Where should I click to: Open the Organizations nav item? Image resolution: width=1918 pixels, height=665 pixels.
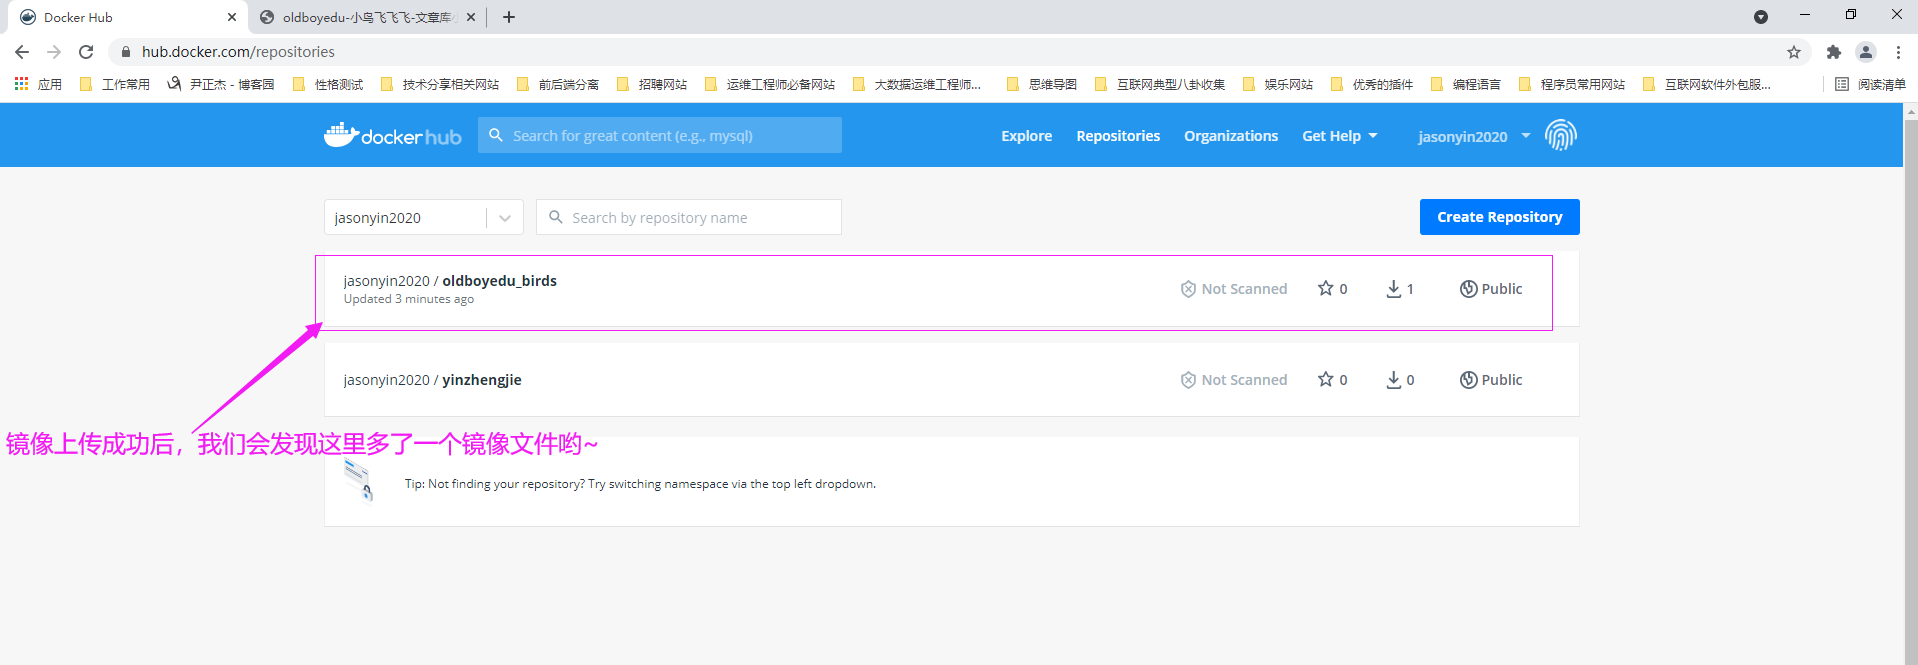pos(1230,136)
